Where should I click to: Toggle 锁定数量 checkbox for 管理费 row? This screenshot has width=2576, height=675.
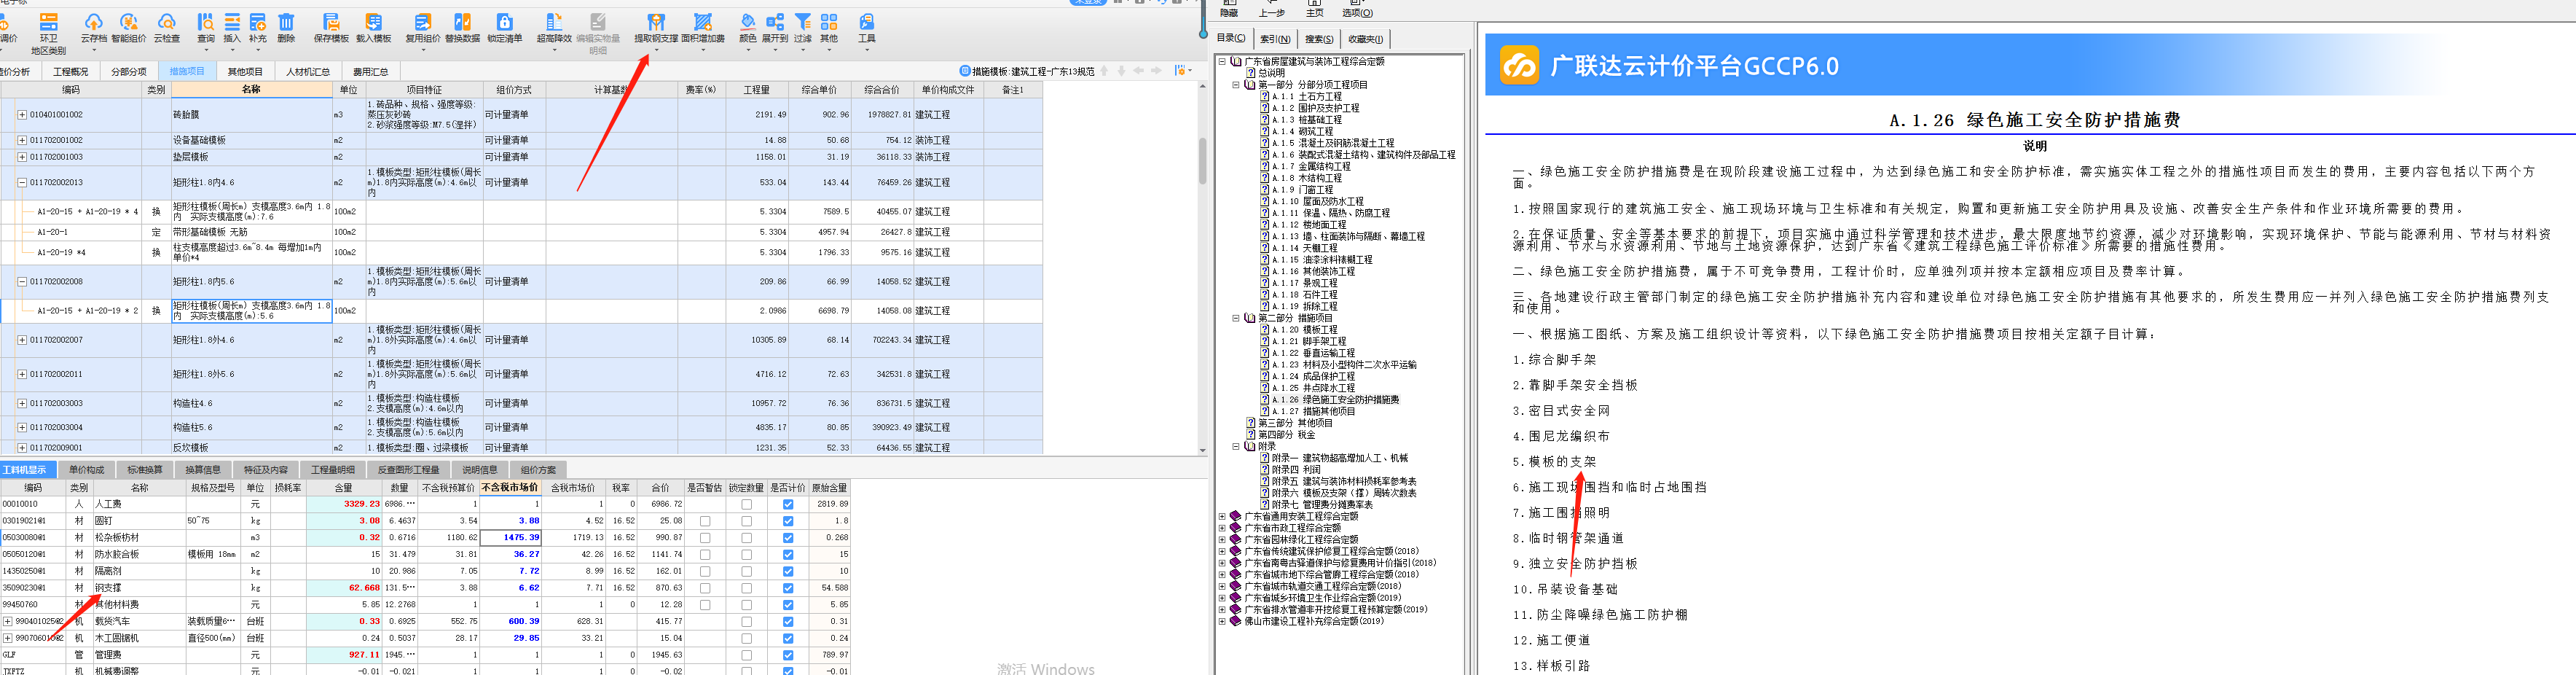[746, 655]
